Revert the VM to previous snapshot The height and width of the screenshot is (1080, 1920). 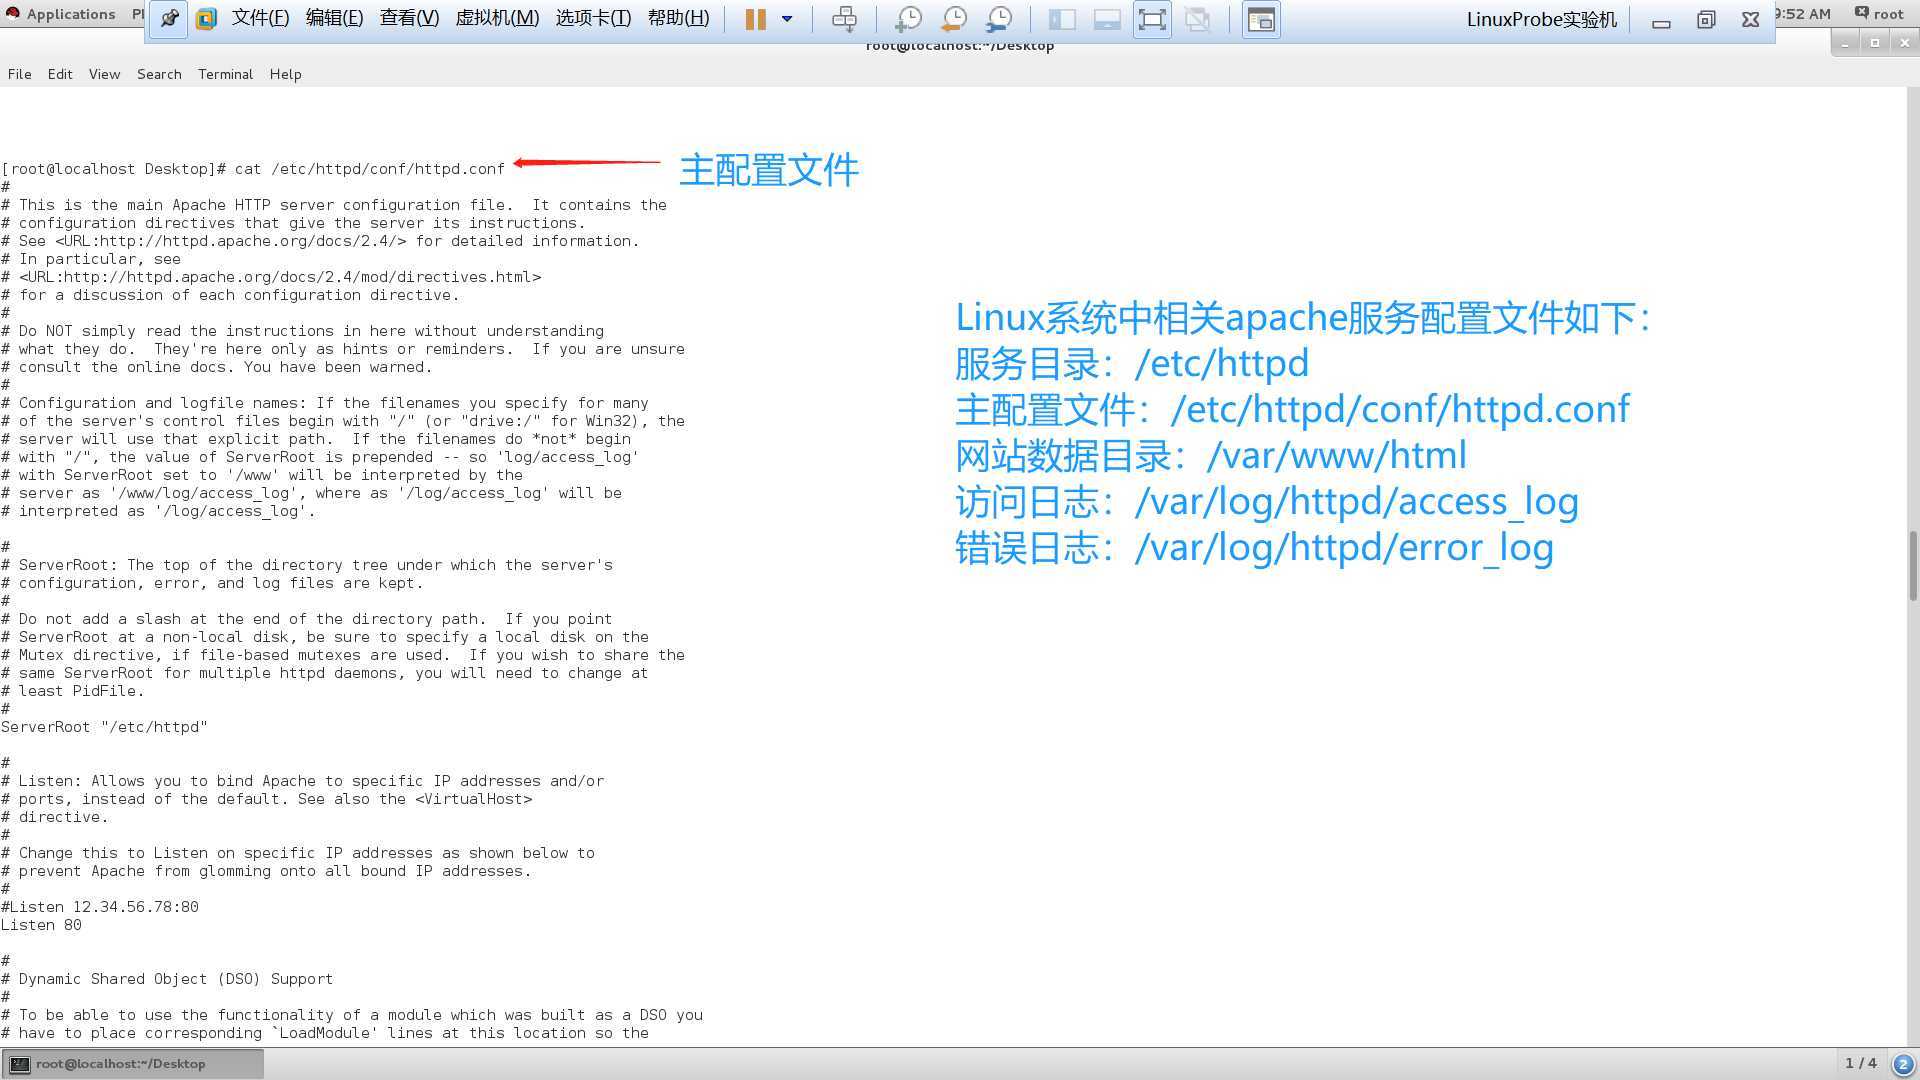tap(954, 19)
